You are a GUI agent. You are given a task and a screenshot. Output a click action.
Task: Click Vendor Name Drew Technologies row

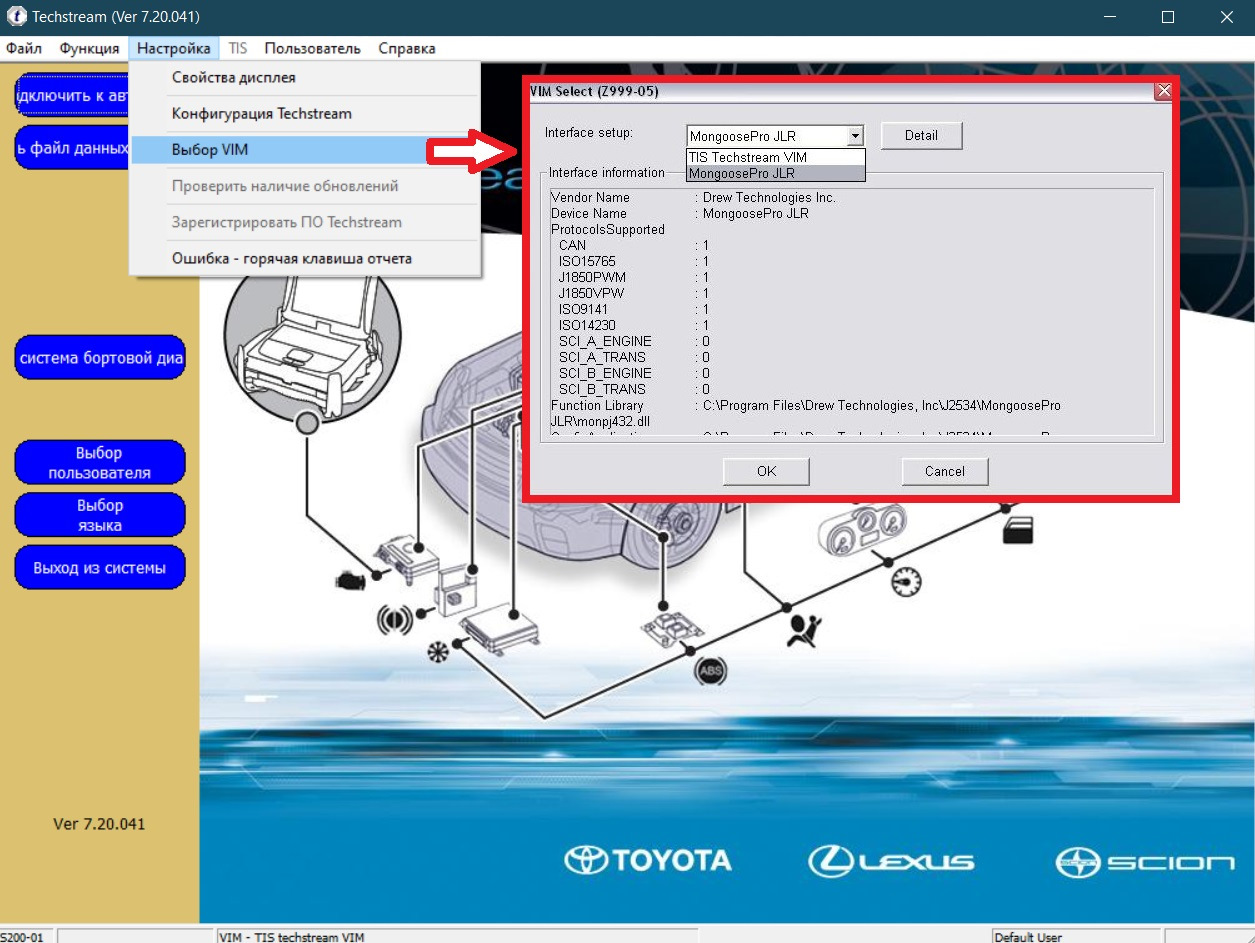click(694, 198)
